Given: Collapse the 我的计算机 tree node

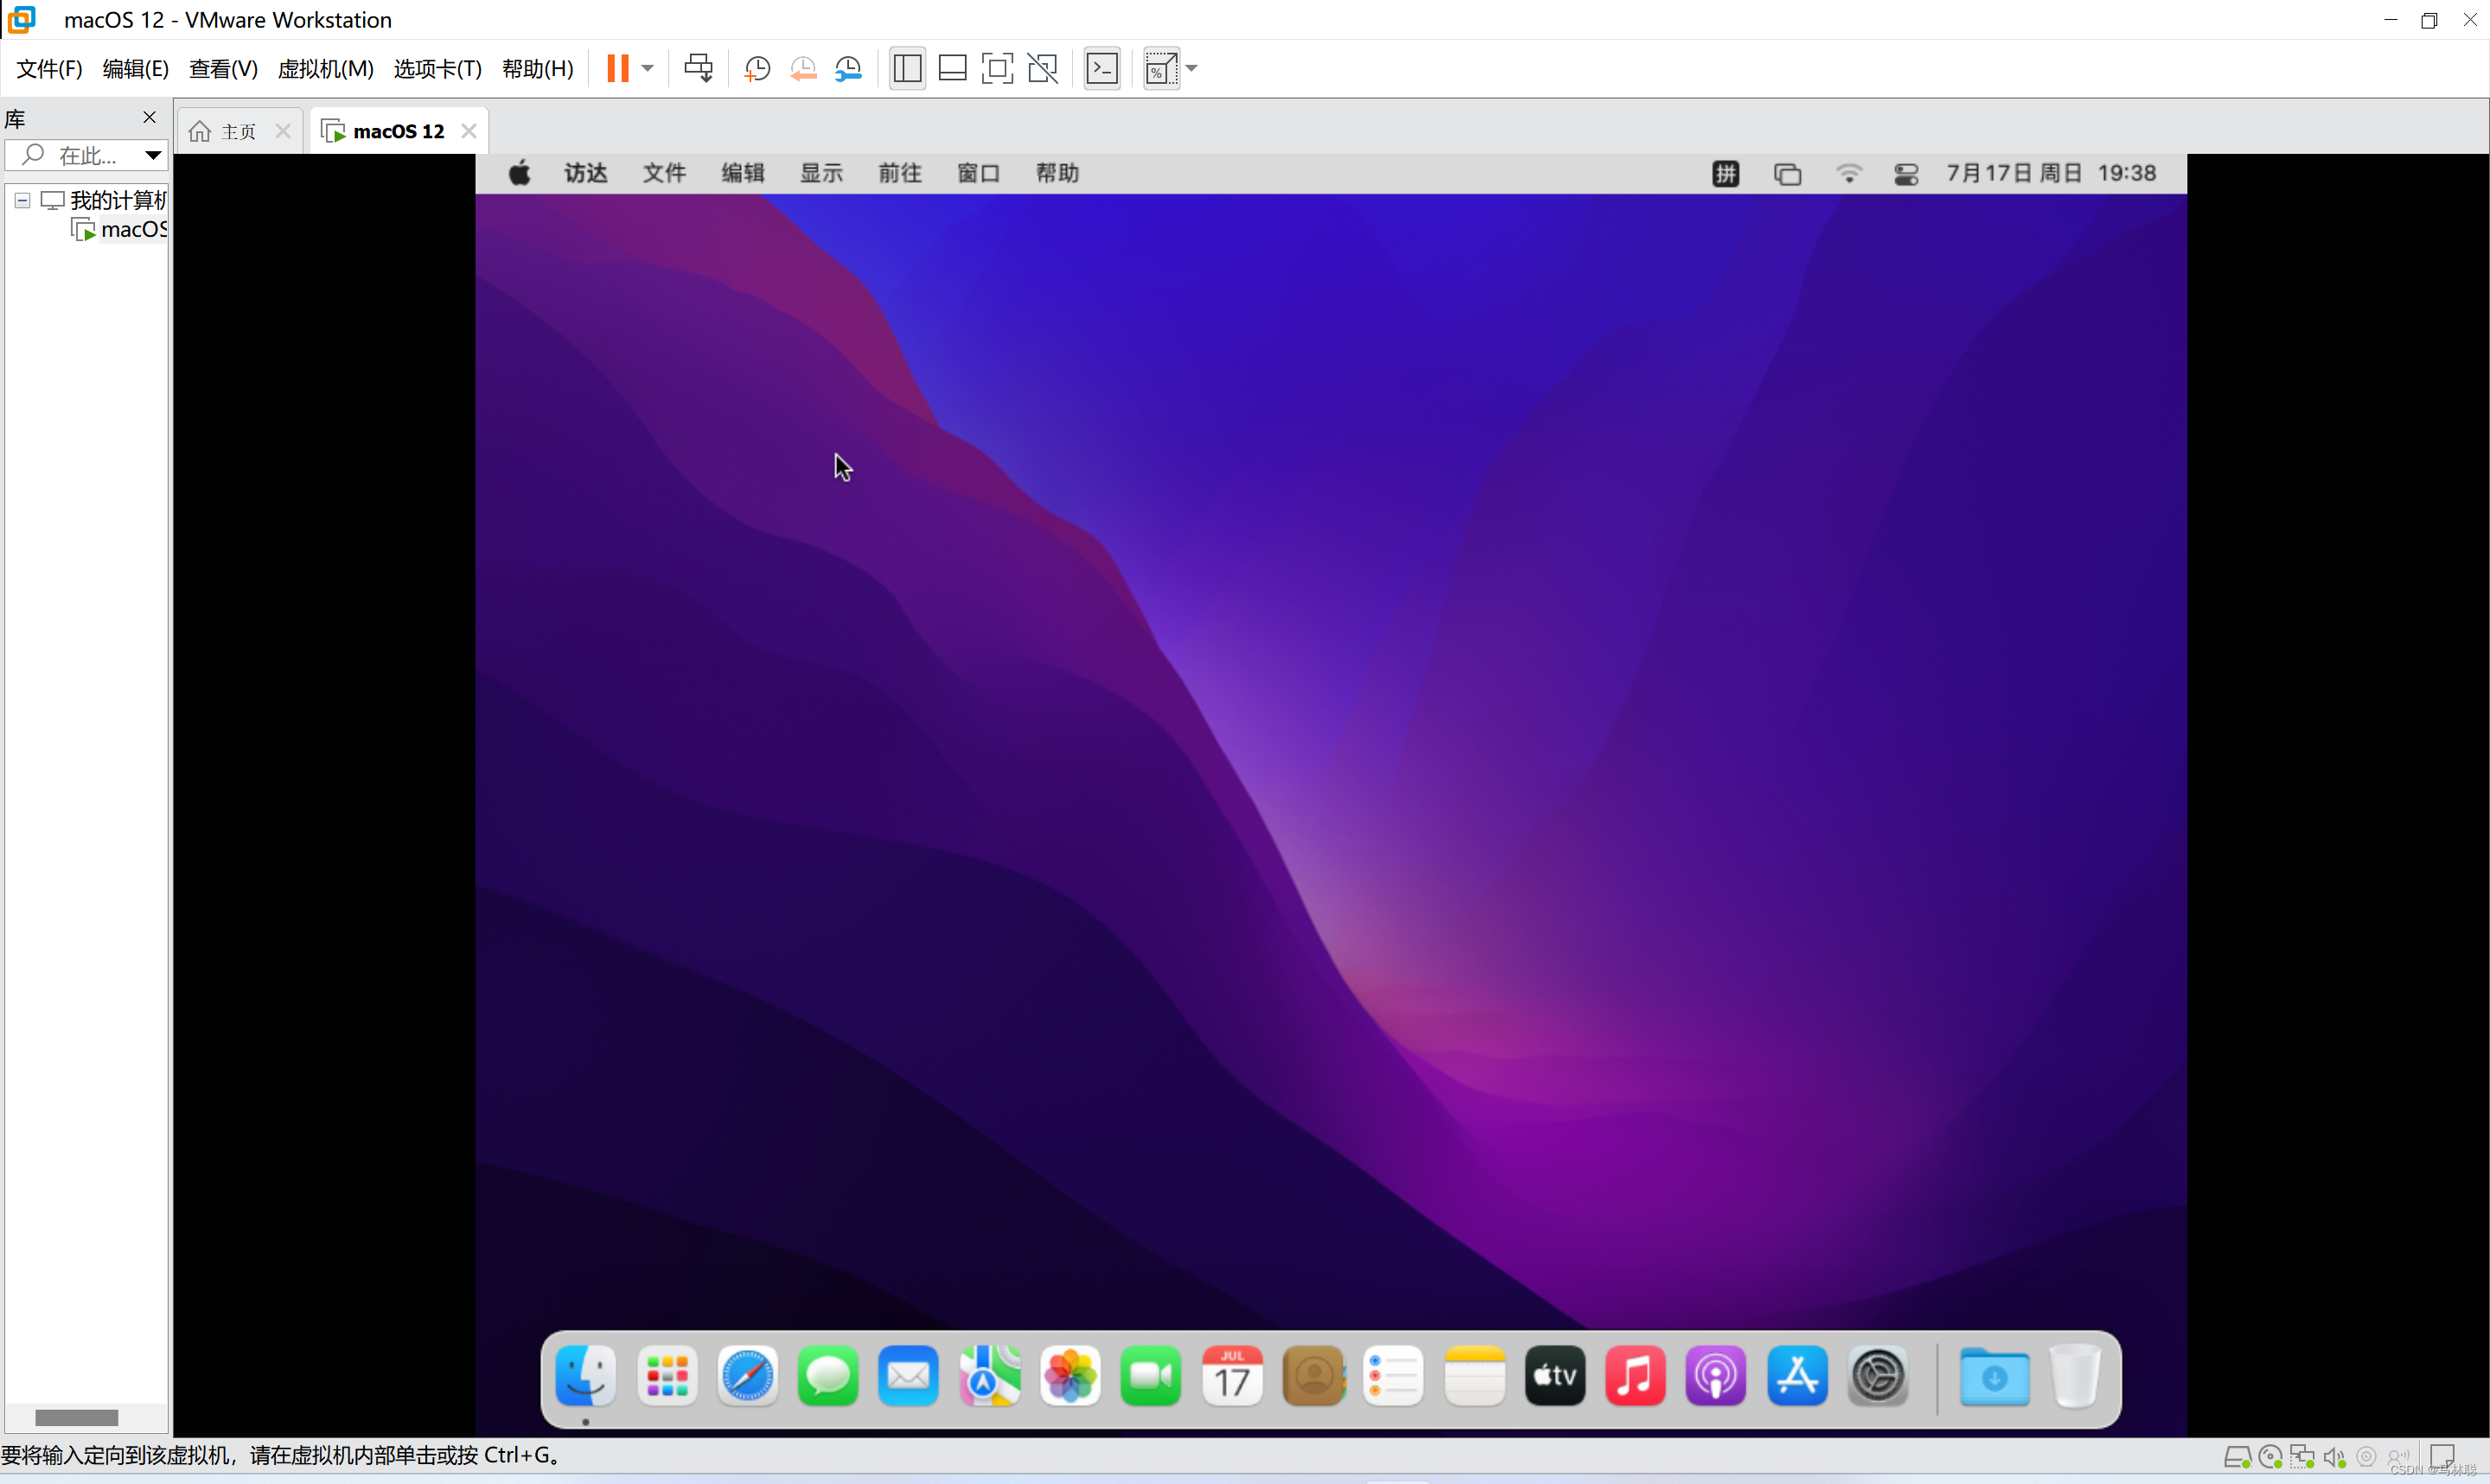Looking at the screenshot, I should (x=22, y=200).
